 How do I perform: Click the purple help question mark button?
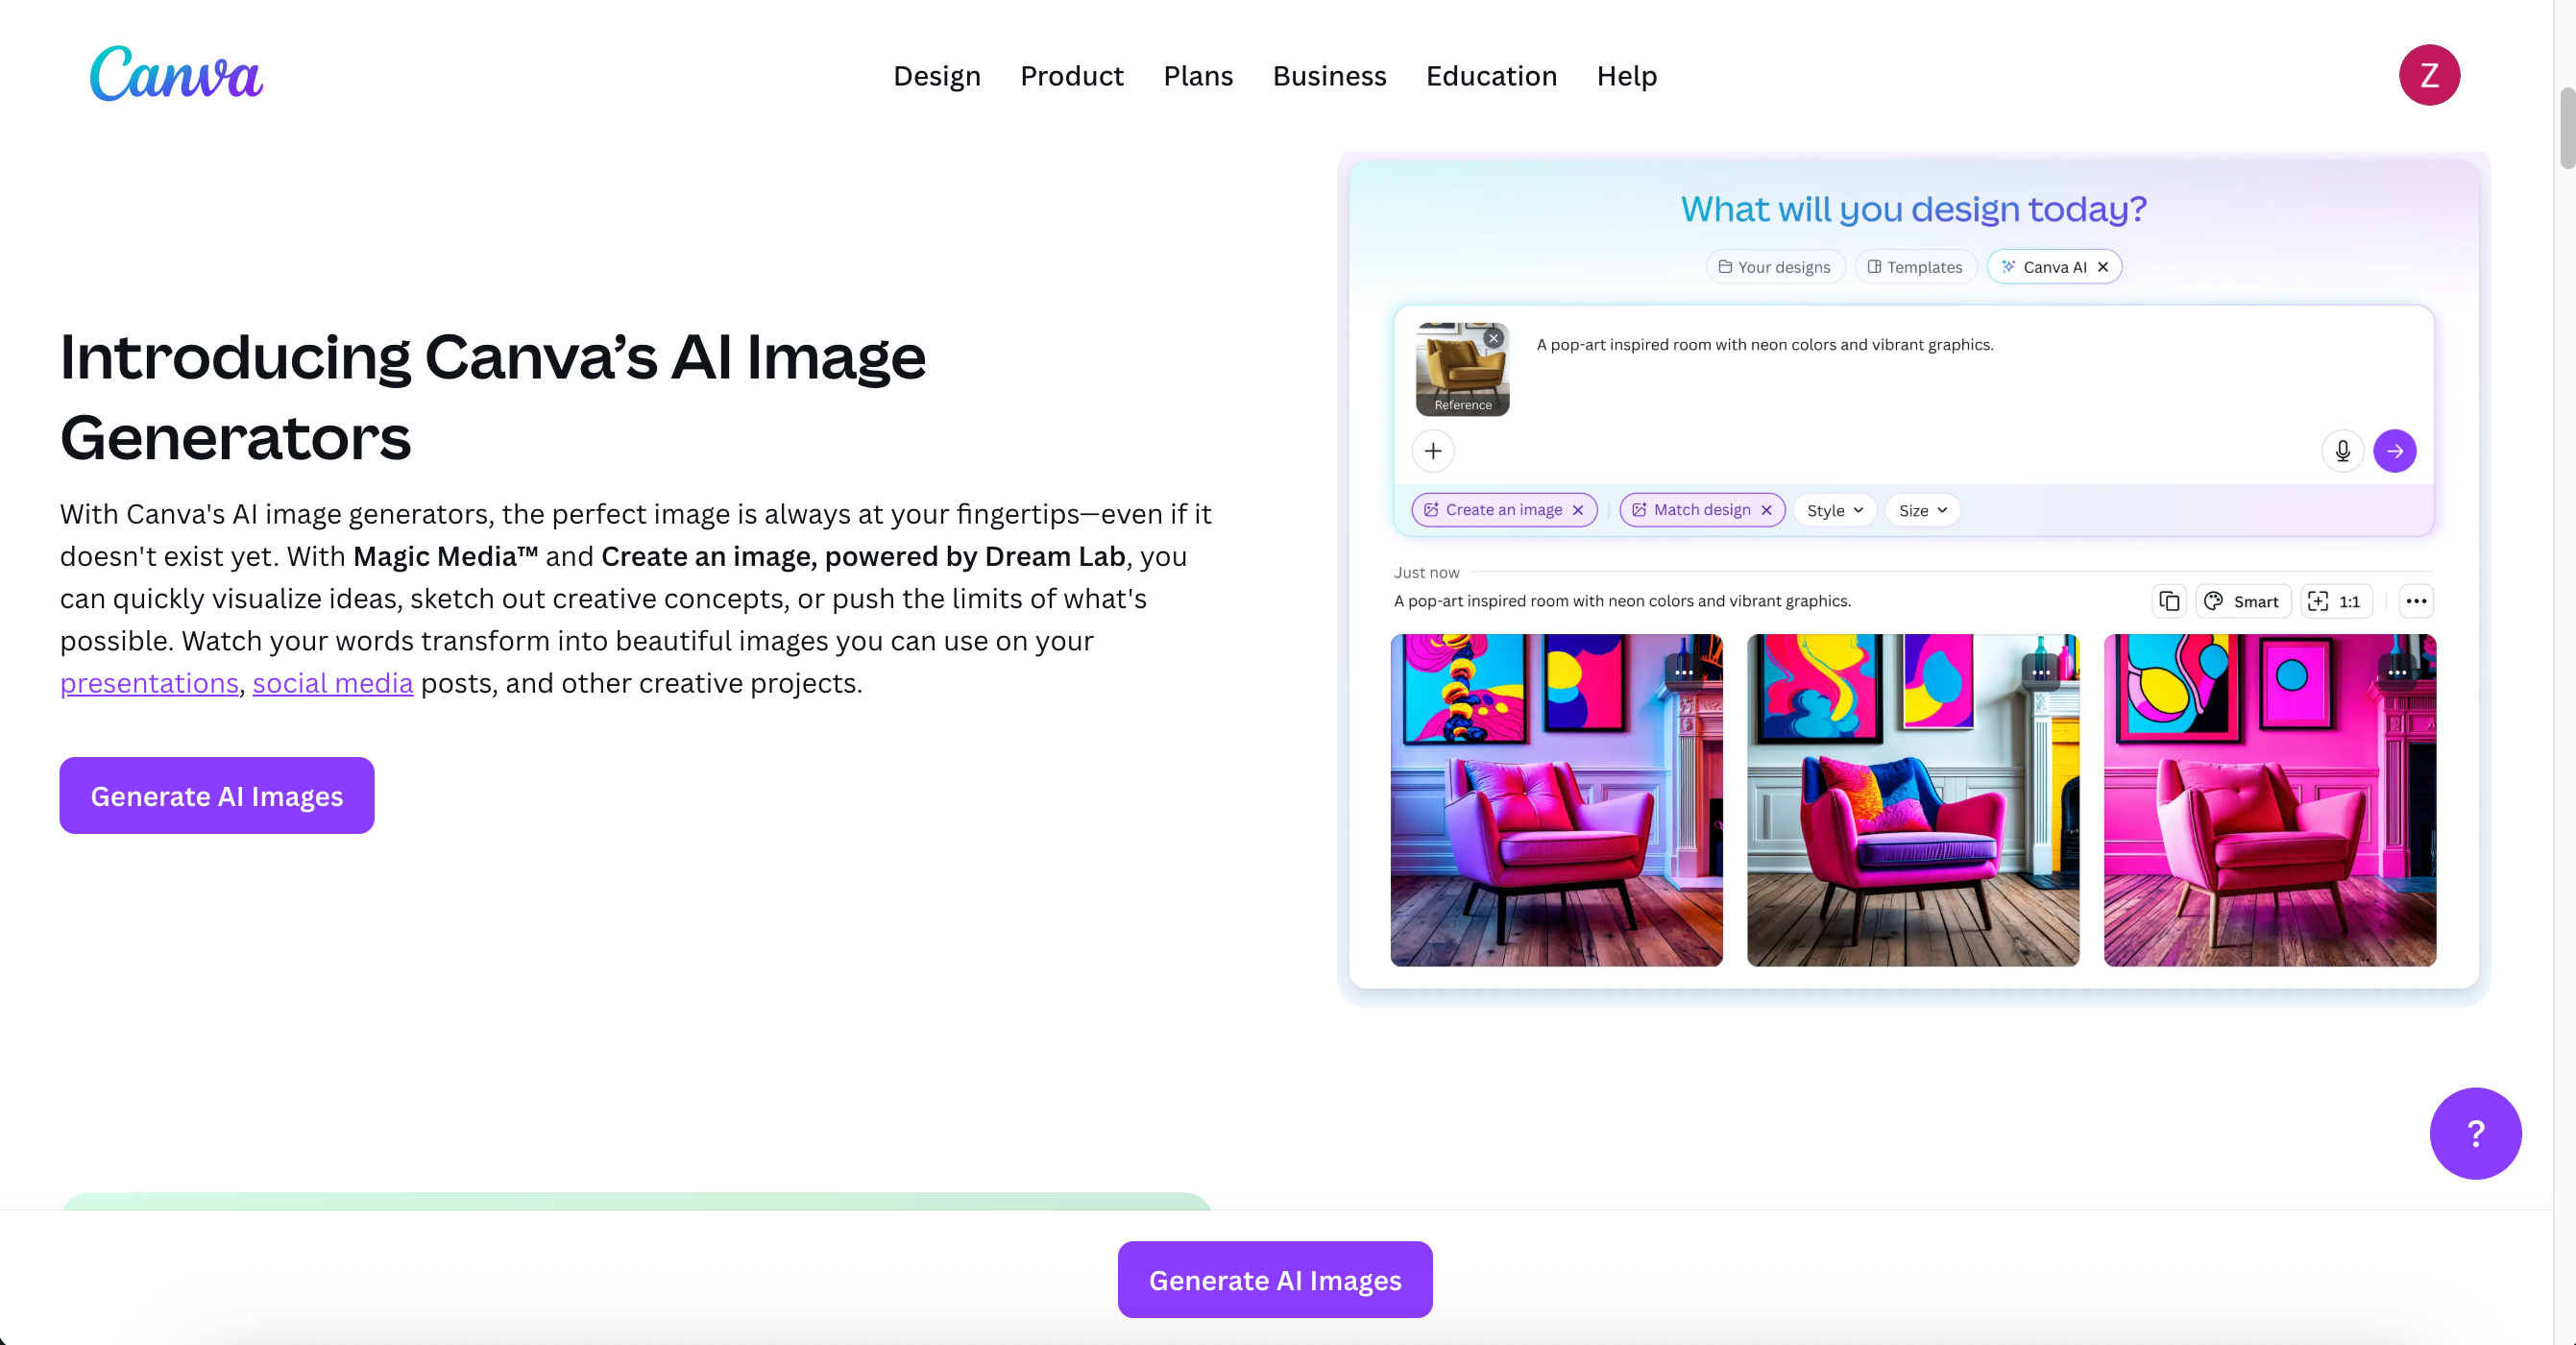(x=2476, y=1133)
